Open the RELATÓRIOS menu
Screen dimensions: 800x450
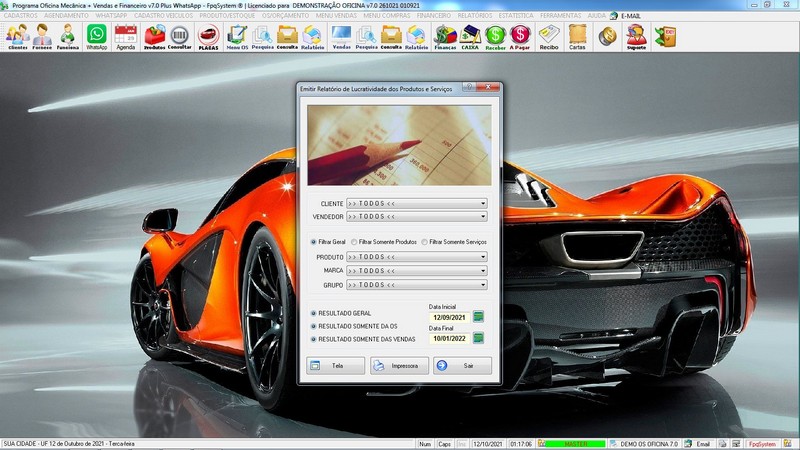(476, 16)
